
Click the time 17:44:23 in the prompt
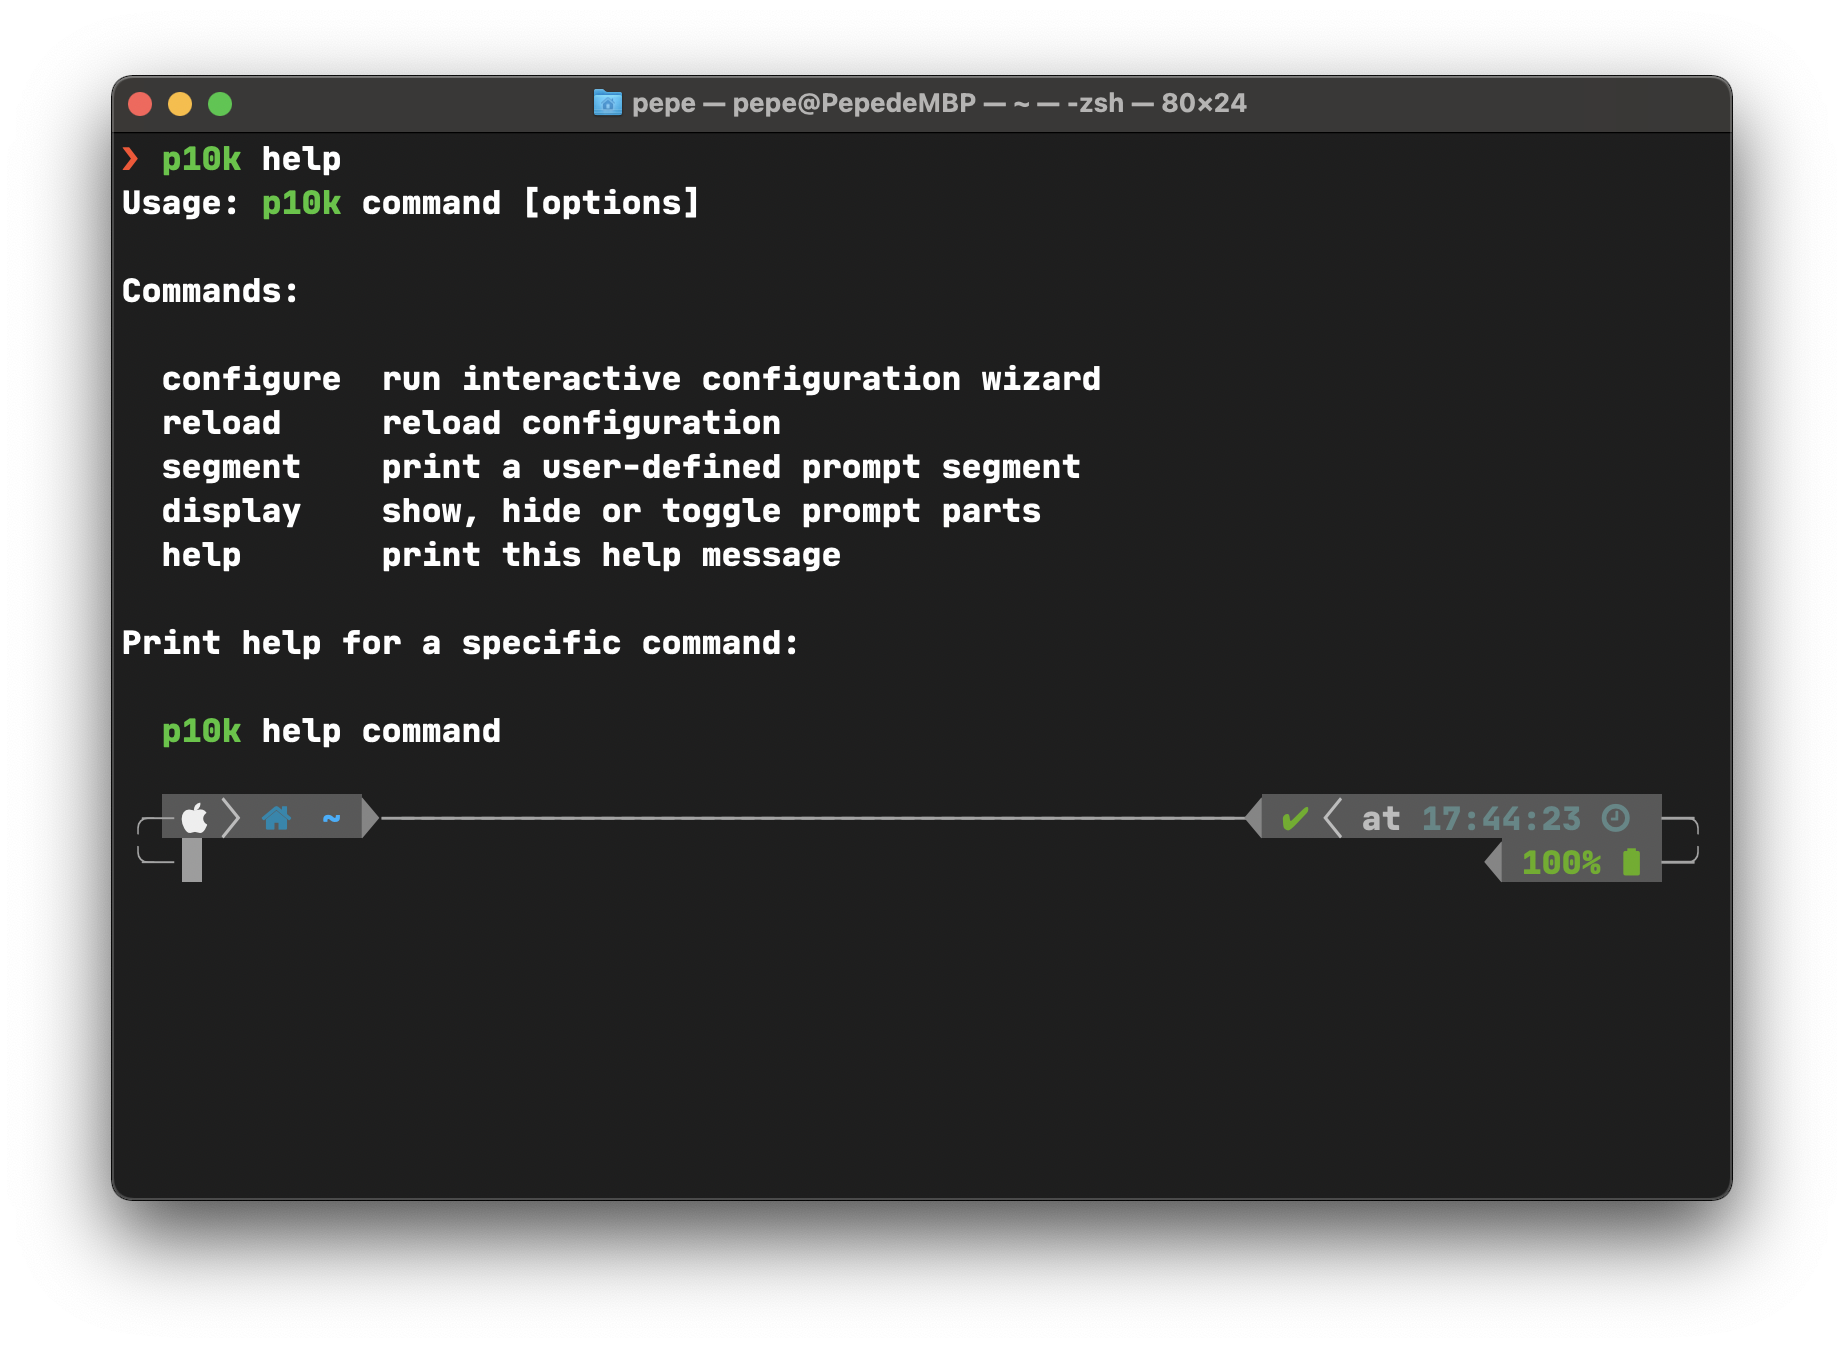pos(1501,819)
